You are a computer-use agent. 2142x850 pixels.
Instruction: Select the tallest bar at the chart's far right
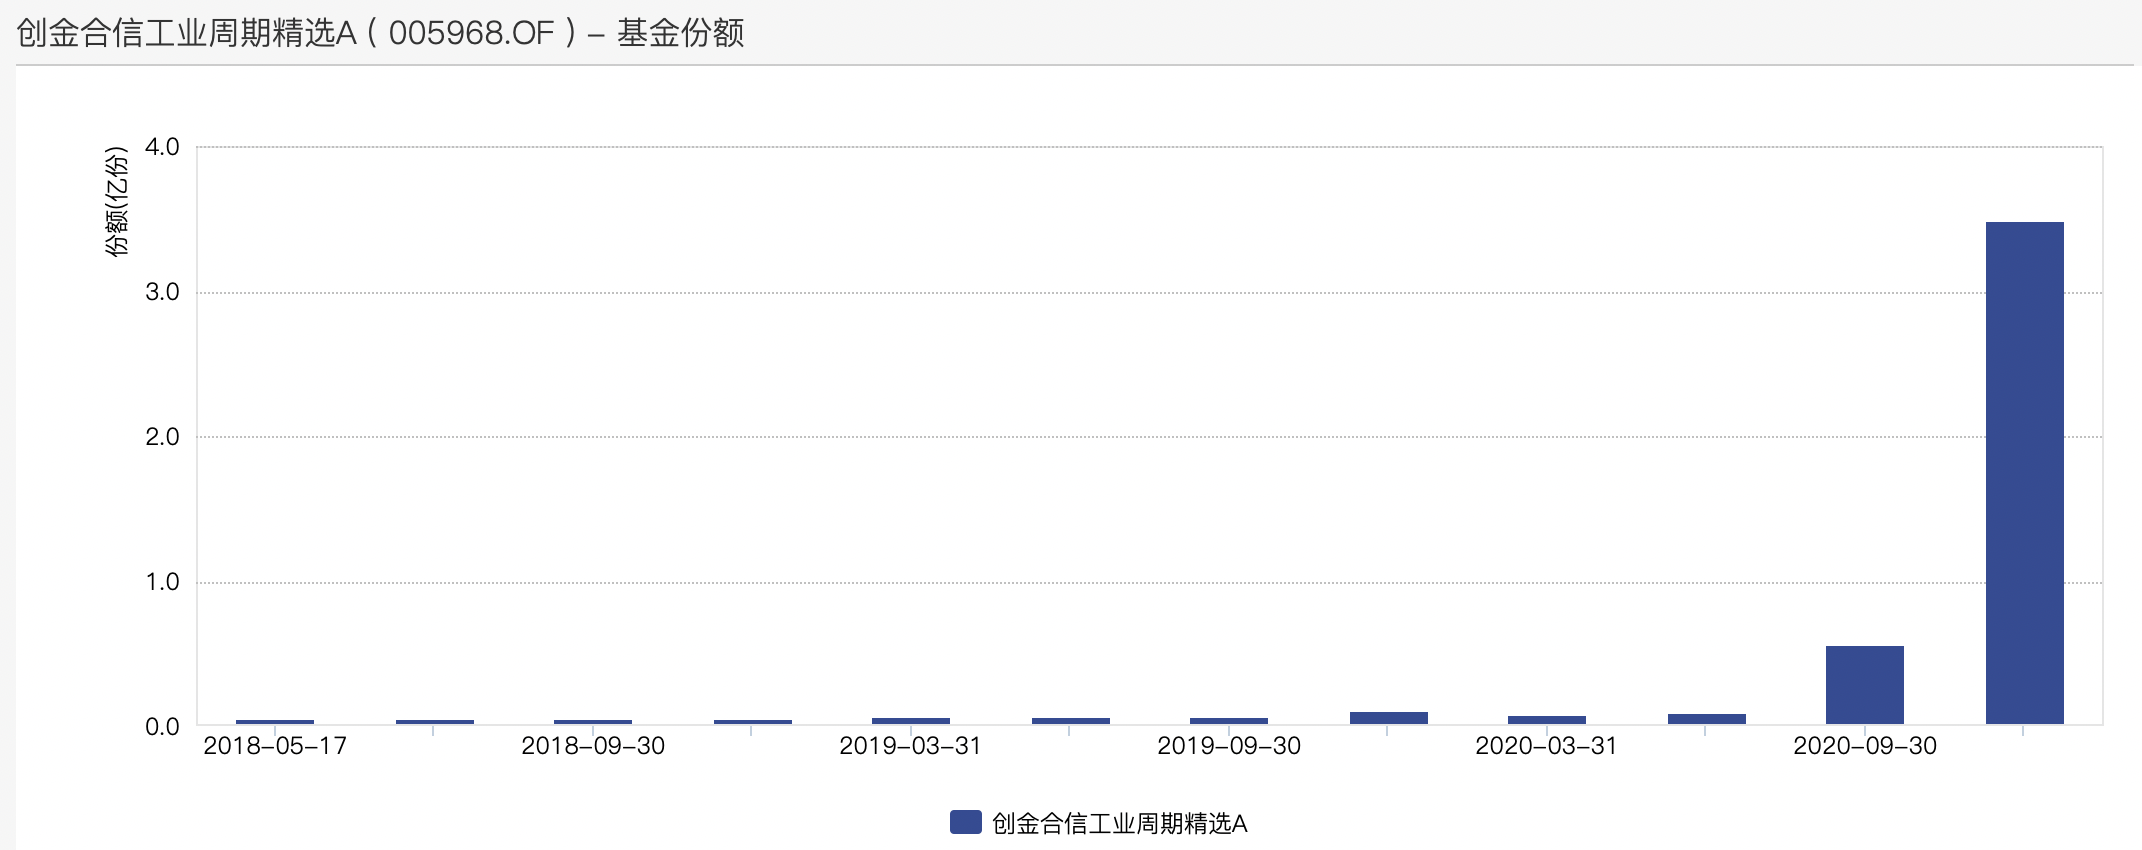[x=2024, y=473]
